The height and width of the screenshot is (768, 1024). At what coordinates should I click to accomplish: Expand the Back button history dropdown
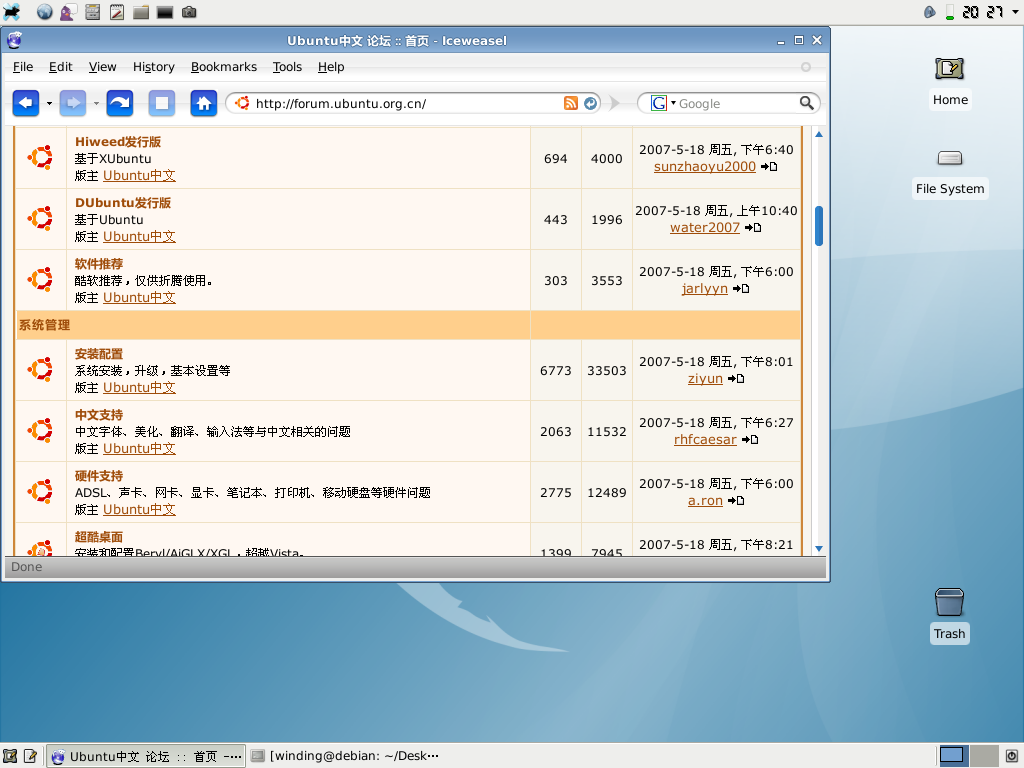pyautogui.click(x=49, y=103)
